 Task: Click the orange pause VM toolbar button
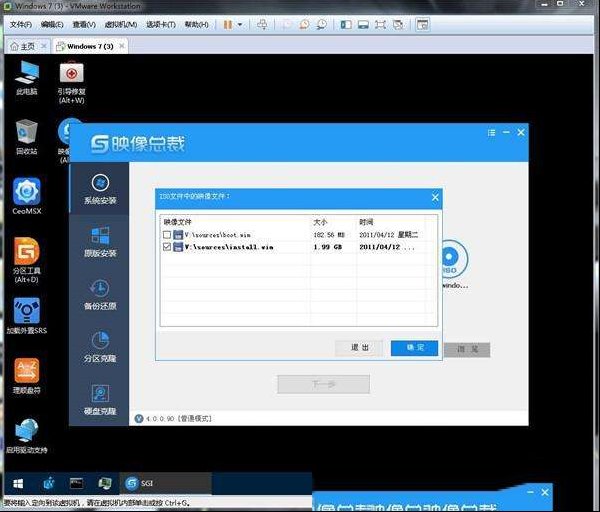(228, 25)
